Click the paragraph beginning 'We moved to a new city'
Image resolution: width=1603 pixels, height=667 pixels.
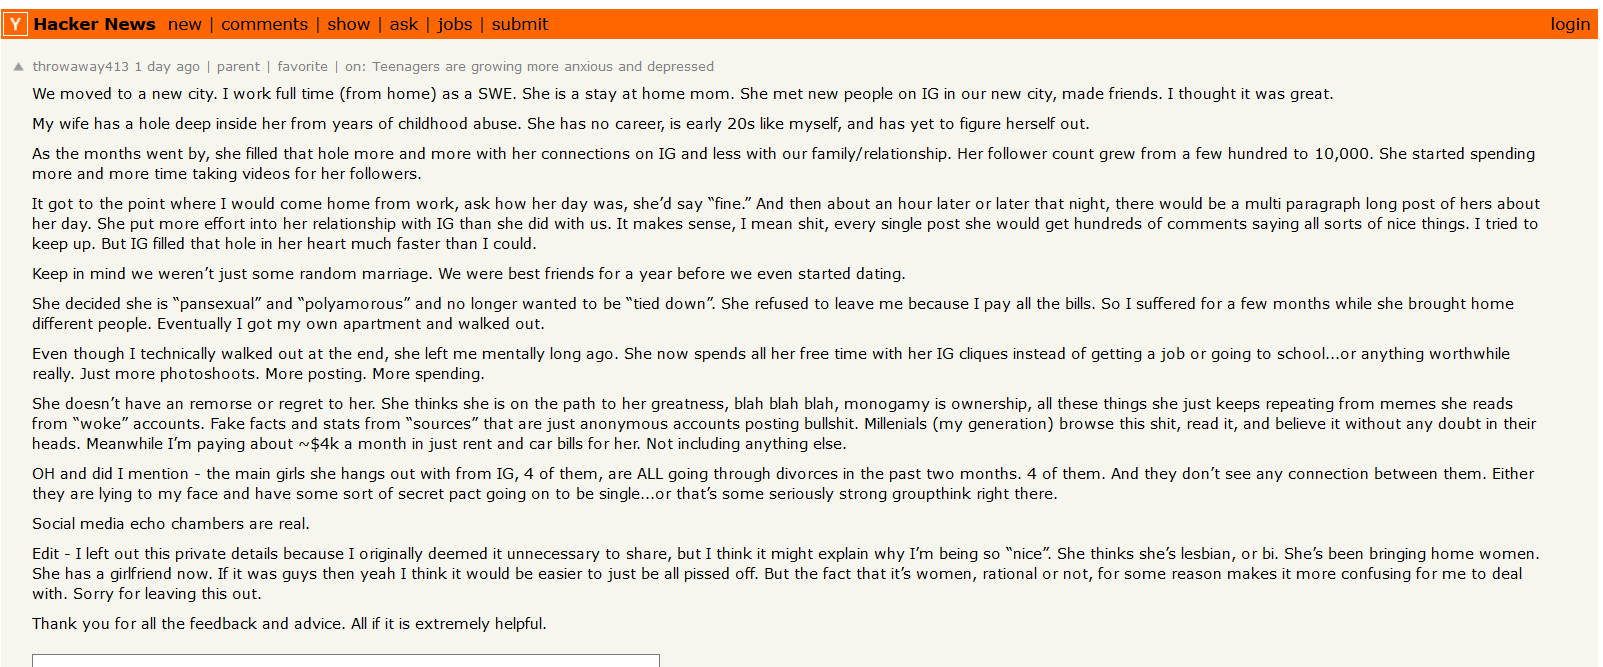click(682, 94)
